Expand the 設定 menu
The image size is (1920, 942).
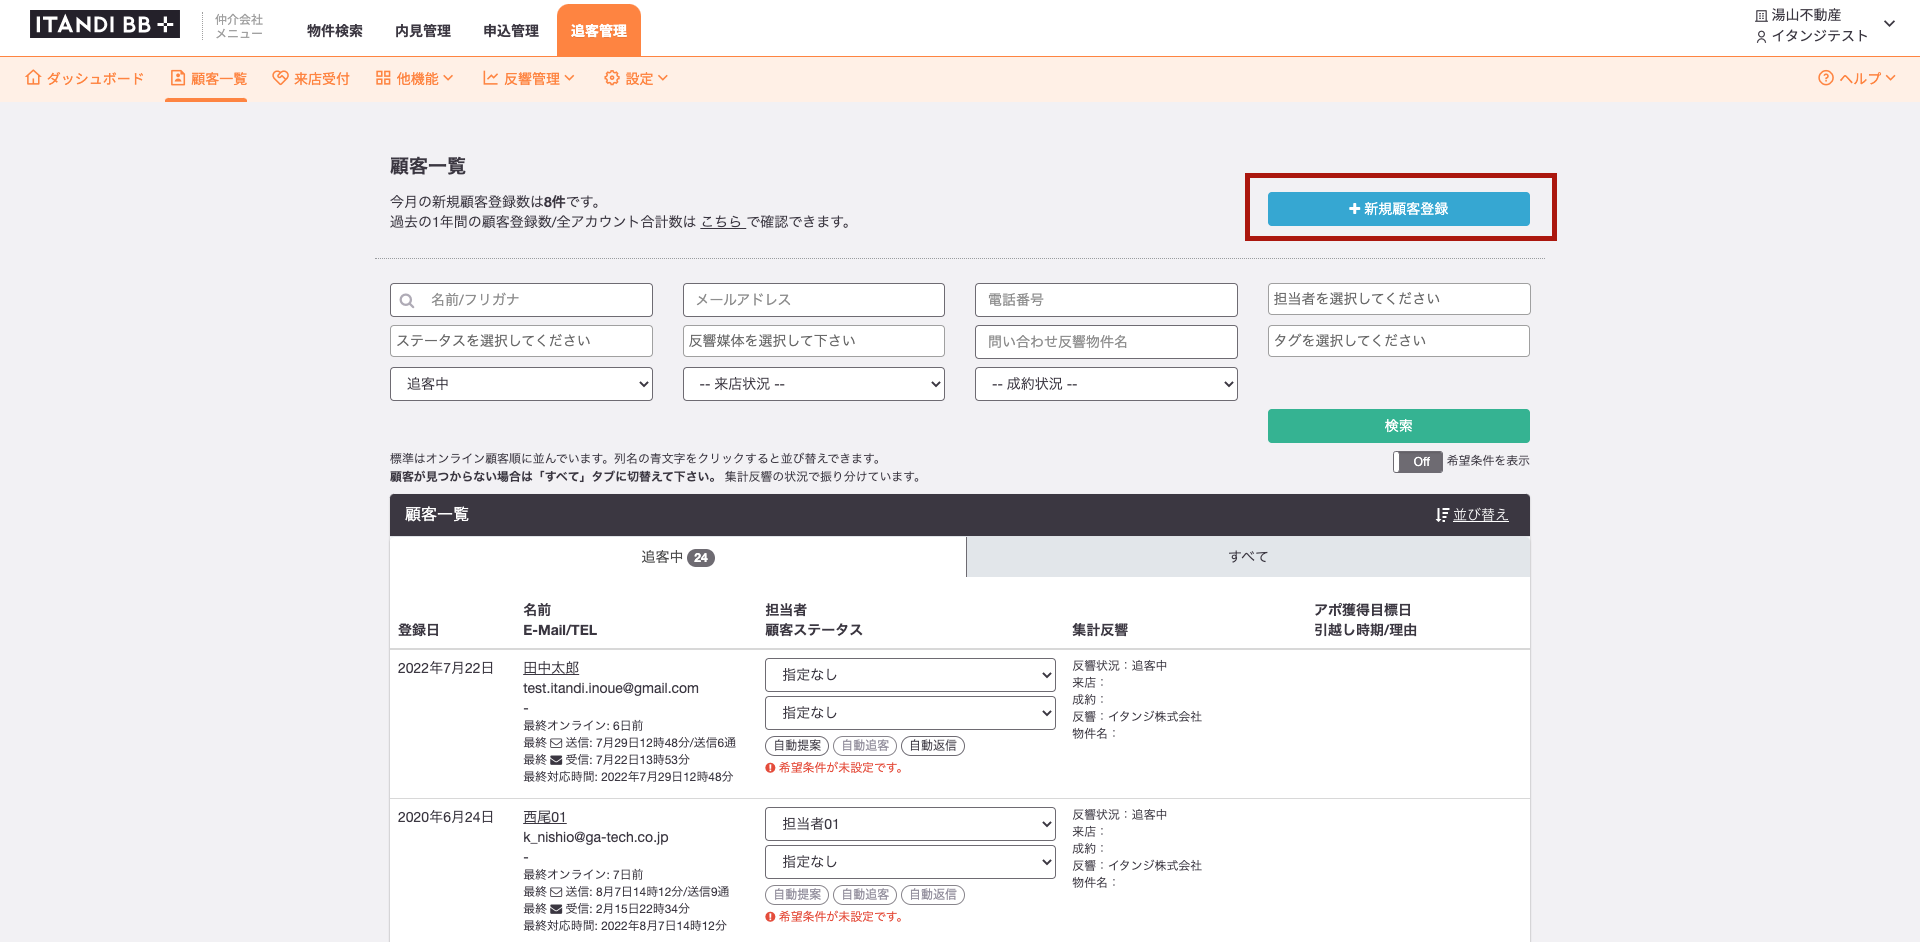tap(636, 78)
